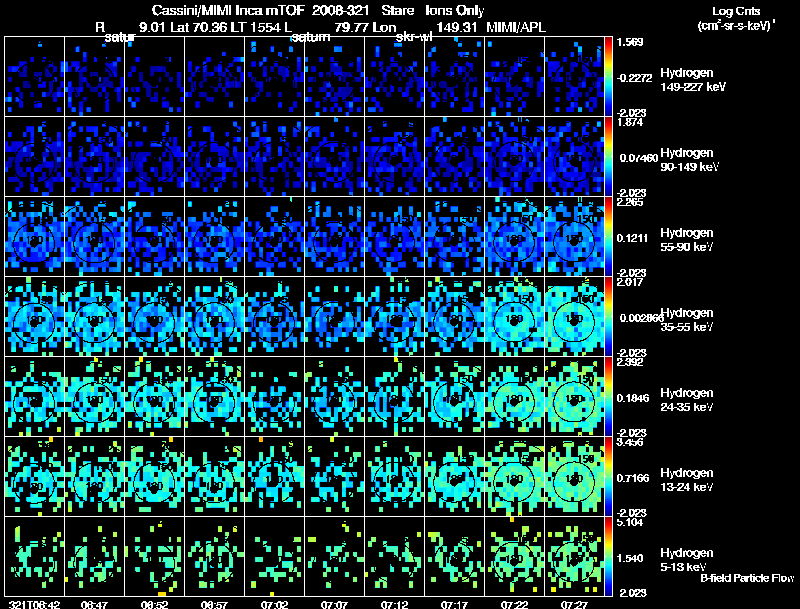This screenshot has height=609, width=800.
Task: Click the color bar beside Hydrogen 149-227 keV
Action: (x=608, y=77)
